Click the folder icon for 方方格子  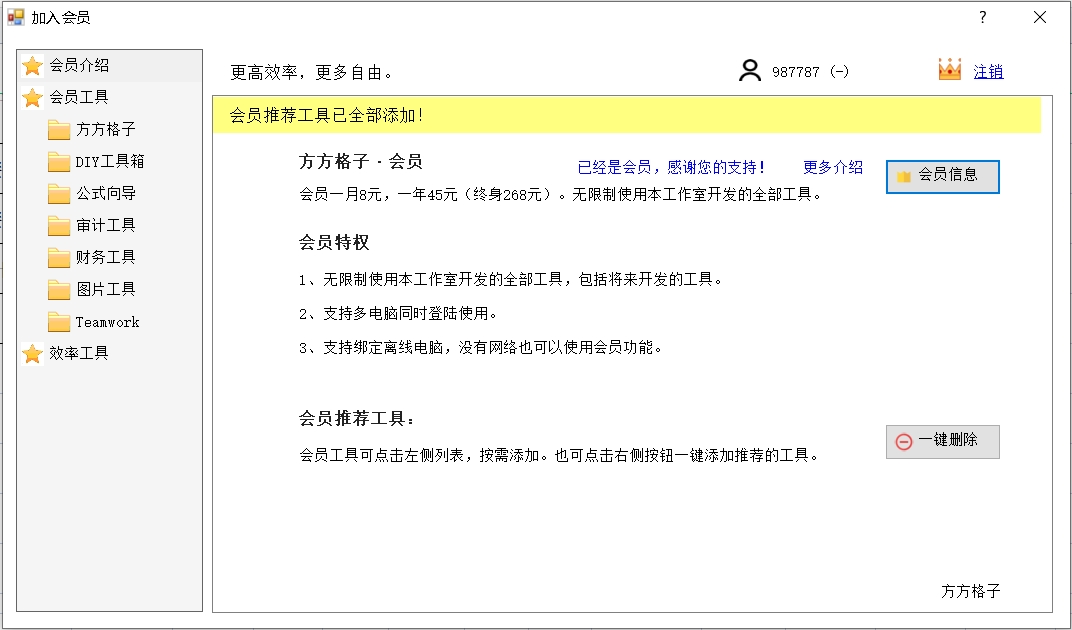[x=59, y=130]
